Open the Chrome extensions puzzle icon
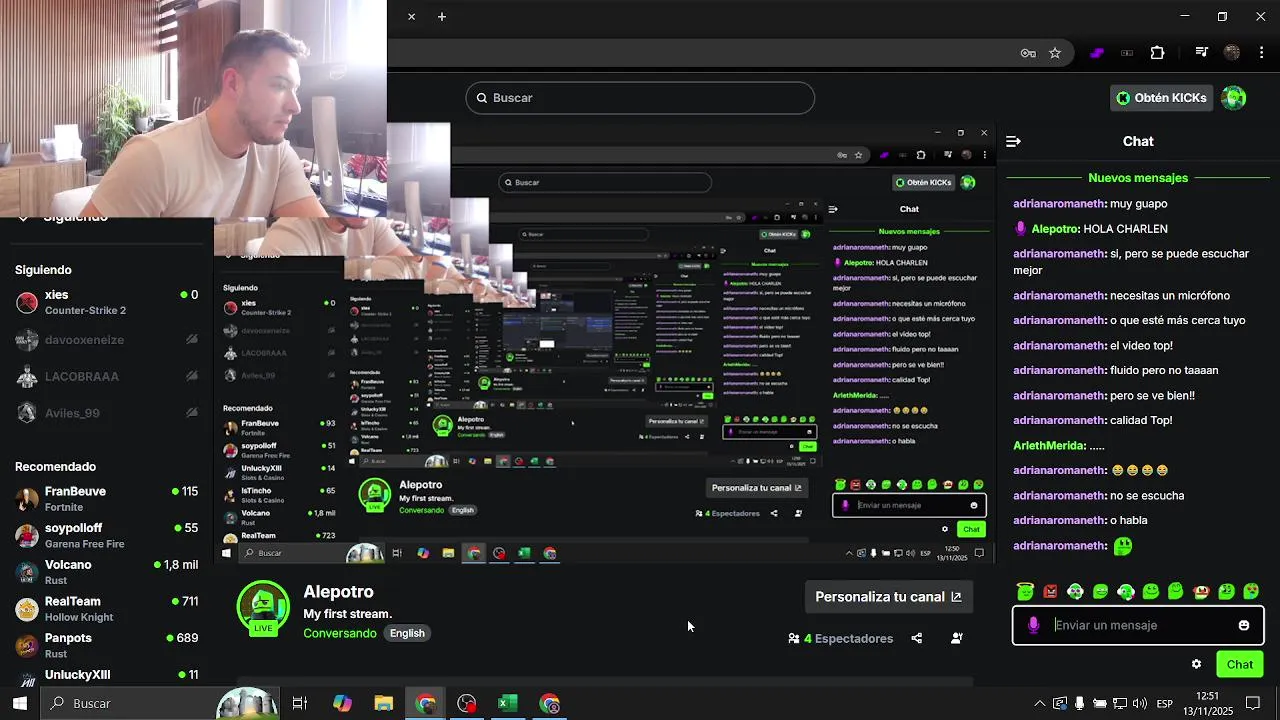1280x720 pixels. point(1158,53)
